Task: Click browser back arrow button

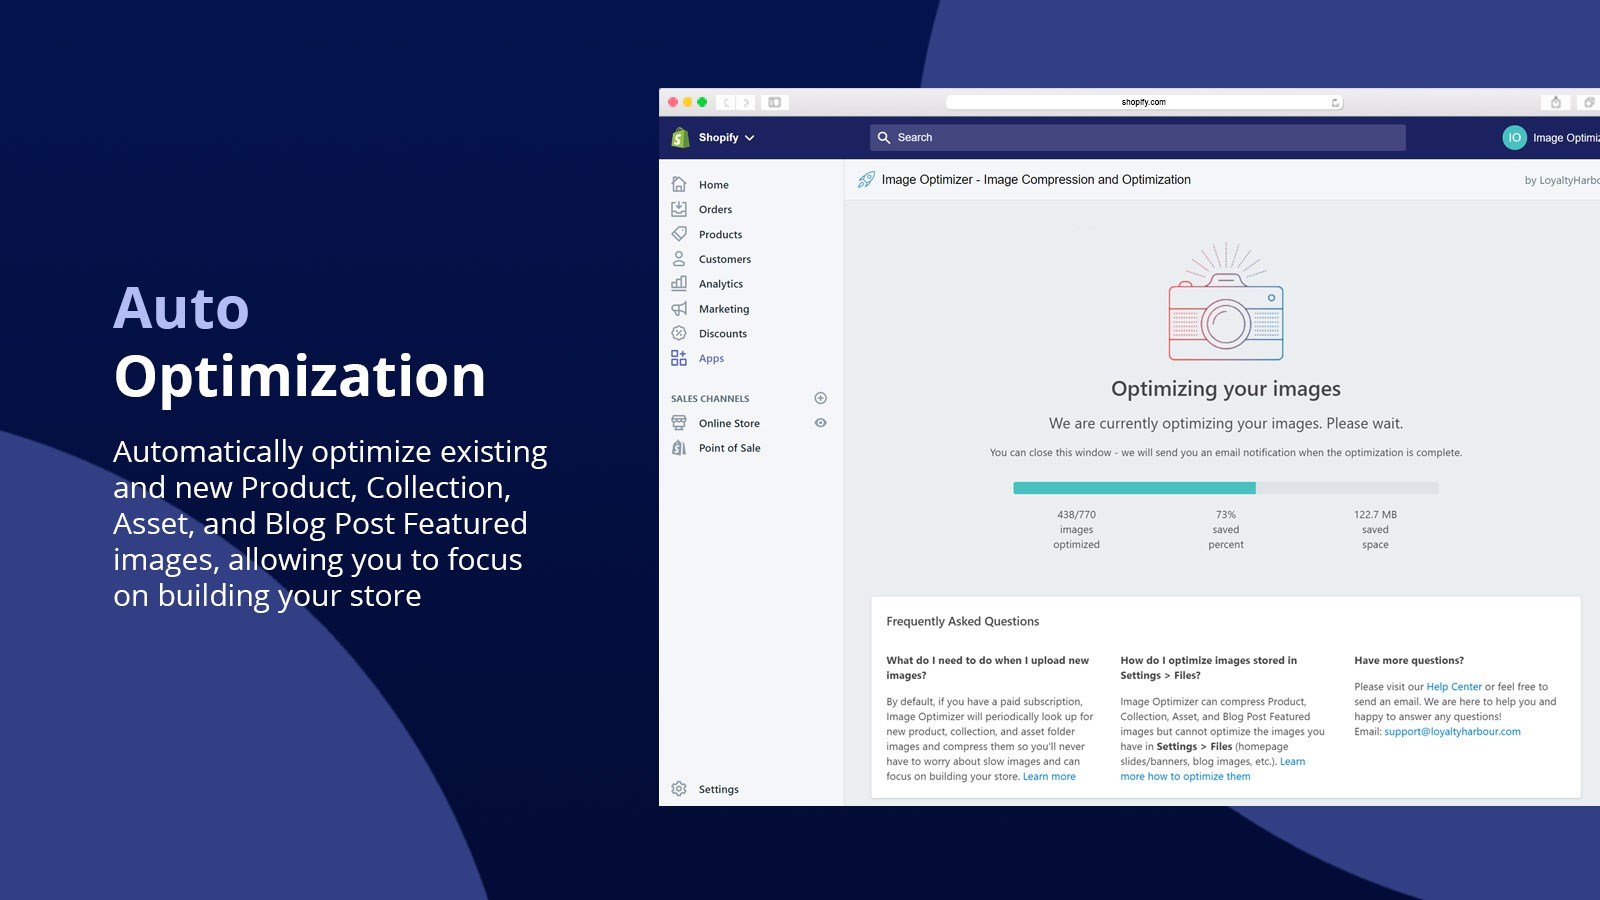Action: (727, 102)
